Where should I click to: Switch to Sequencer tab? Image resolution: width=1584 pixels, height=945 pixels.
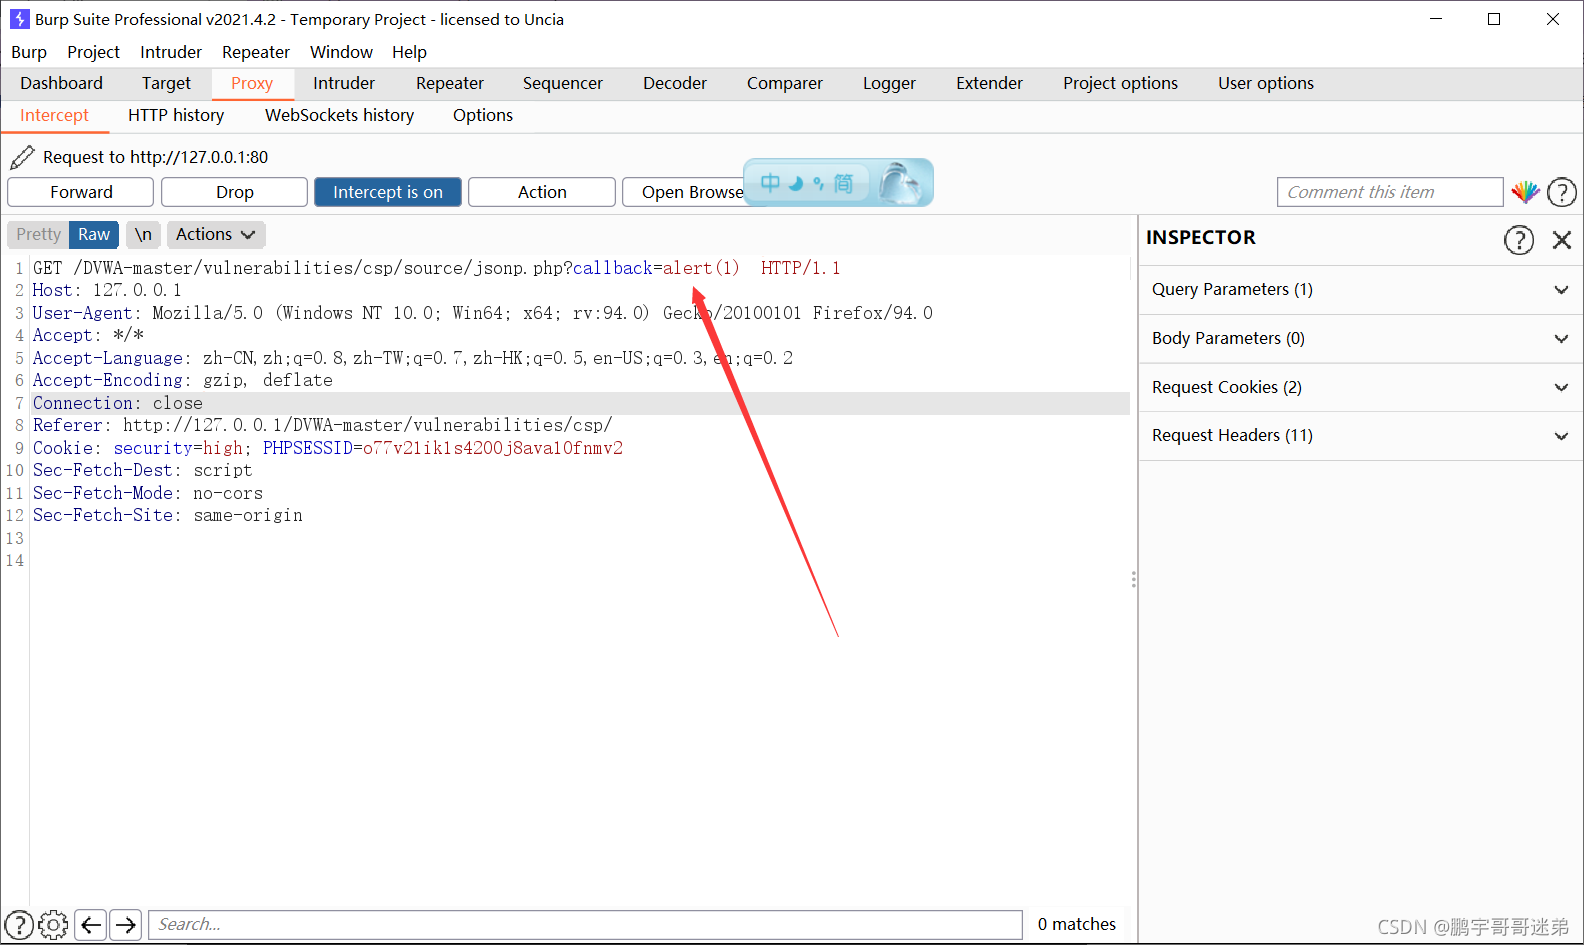[x=563, y=84]
